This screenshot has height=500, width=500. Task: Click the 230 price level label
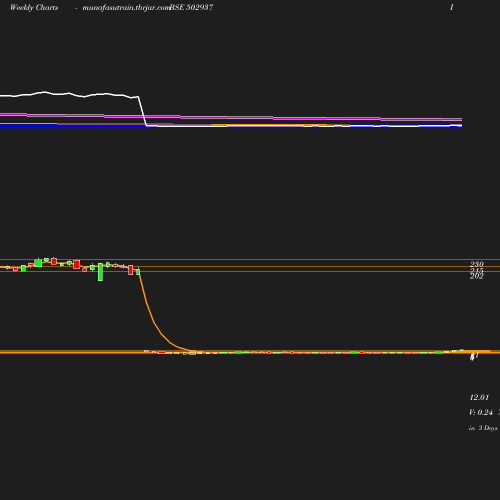[477, 264]
